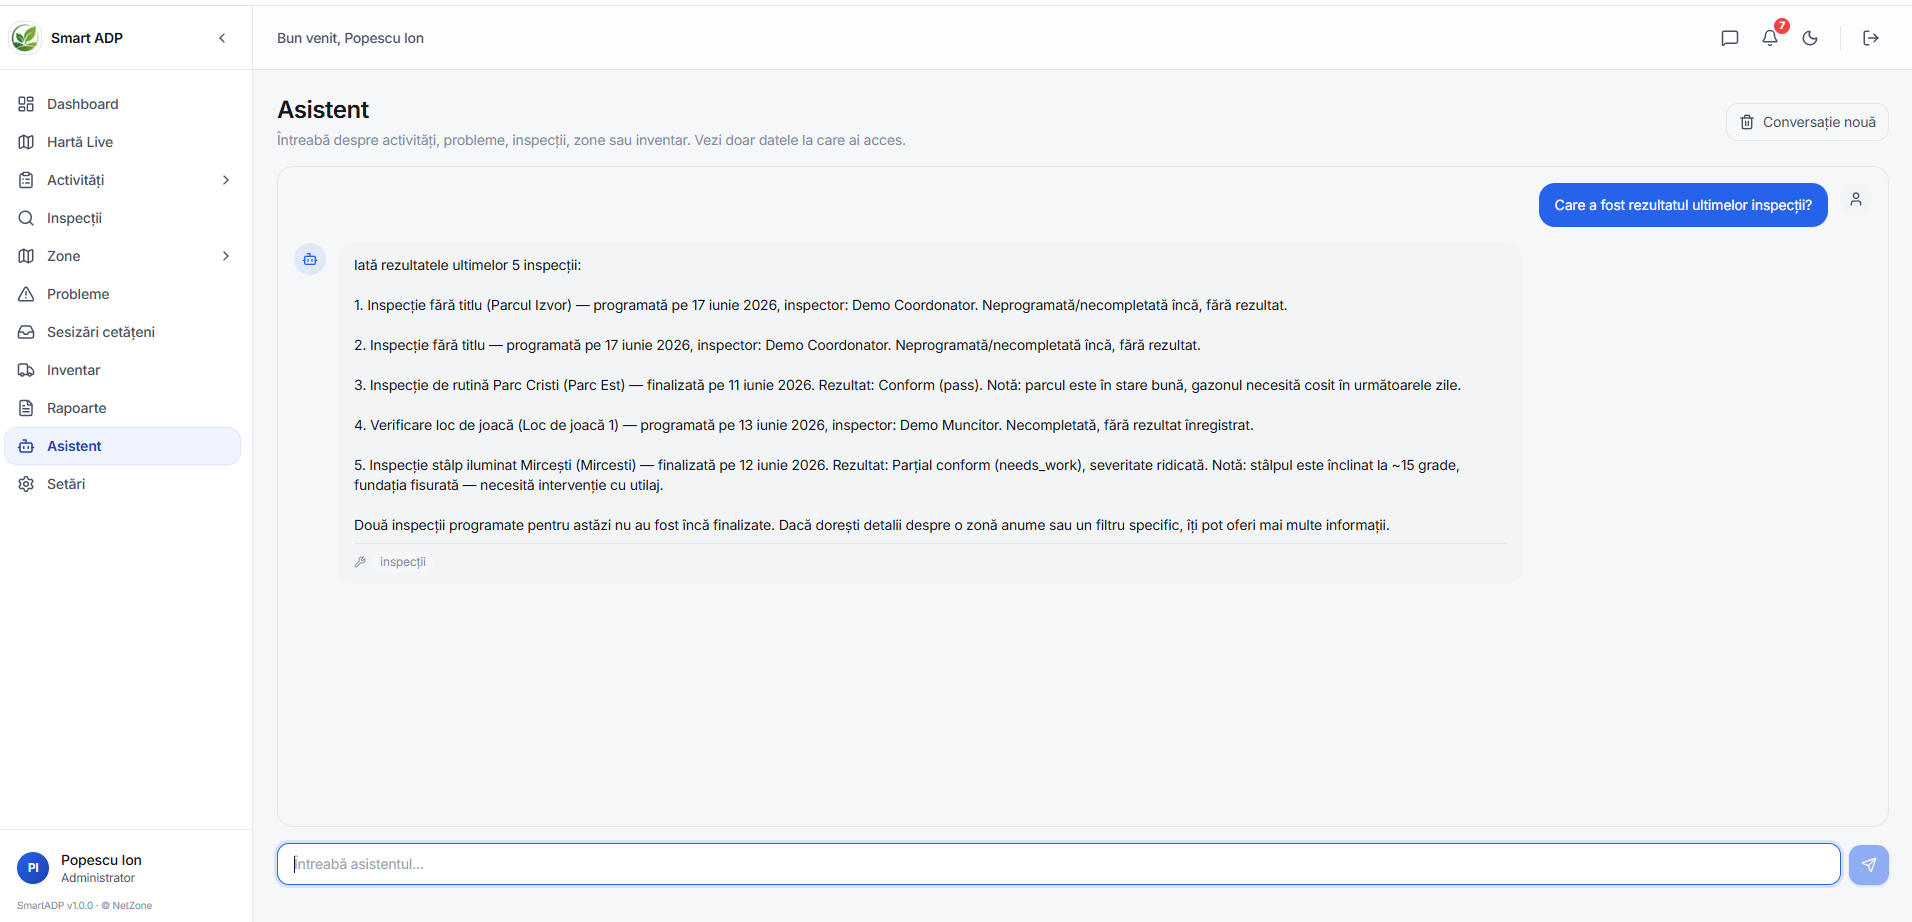1912x922 pixels.
Task: Open the Dashboard menu item
Action: tap(123, 104)
